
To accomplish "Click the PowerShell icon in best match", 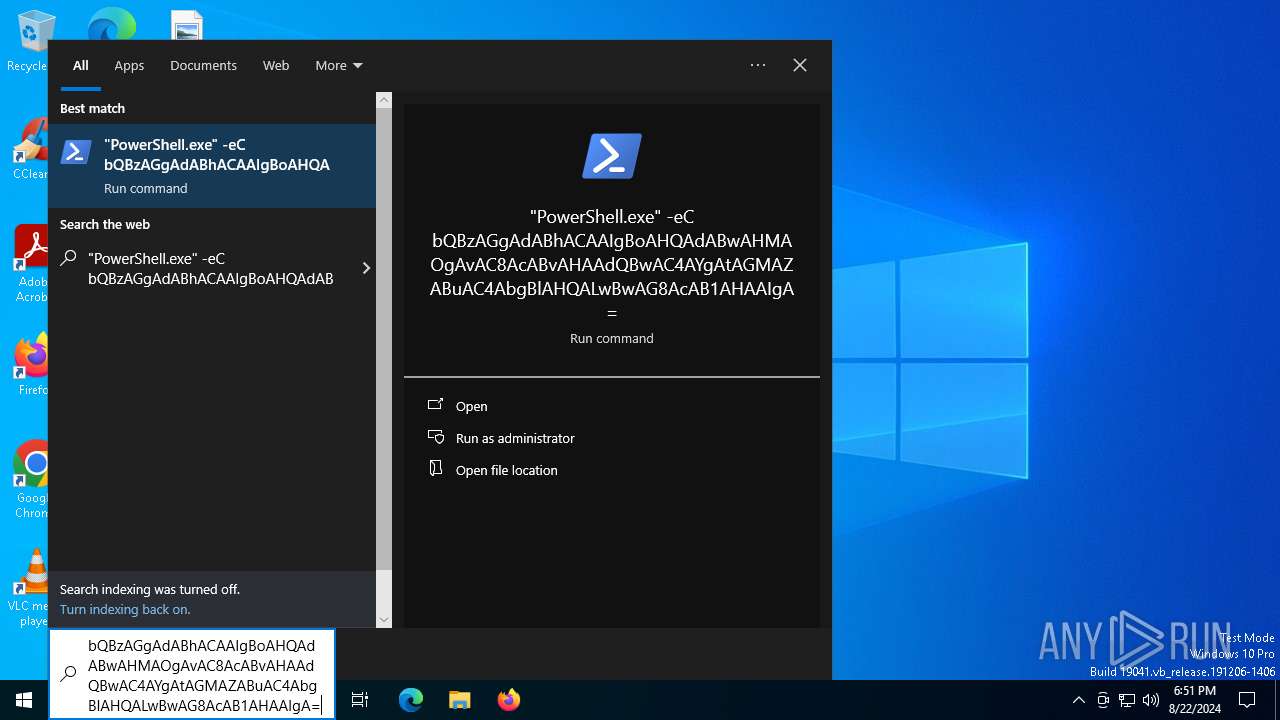I will (x=77, y=152).
